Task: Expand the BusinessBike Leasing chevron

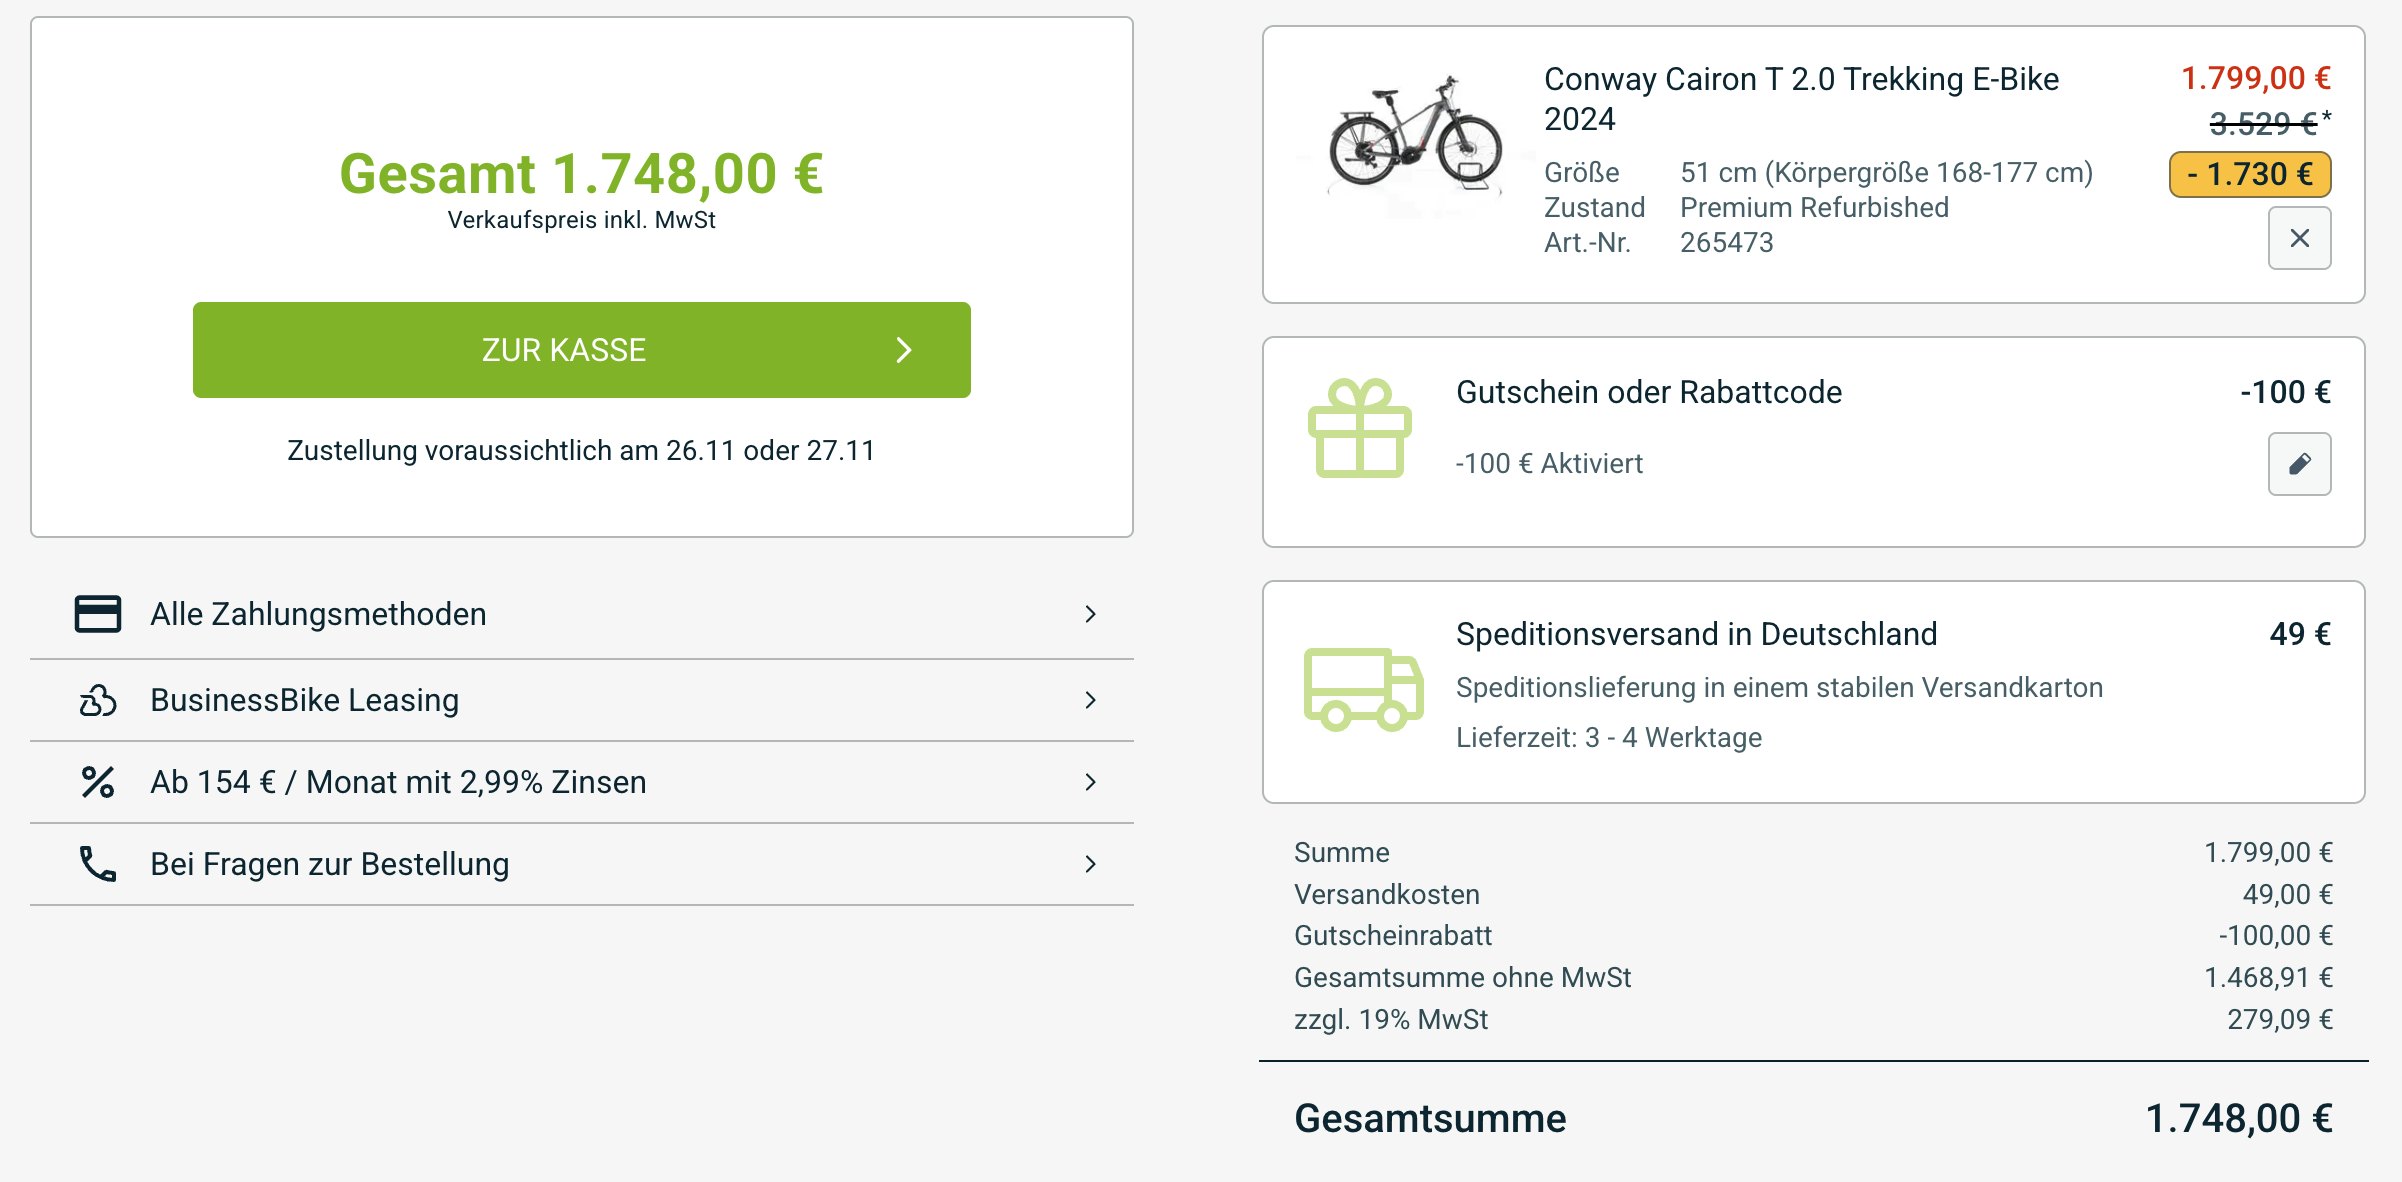Action: [1090, 700]
